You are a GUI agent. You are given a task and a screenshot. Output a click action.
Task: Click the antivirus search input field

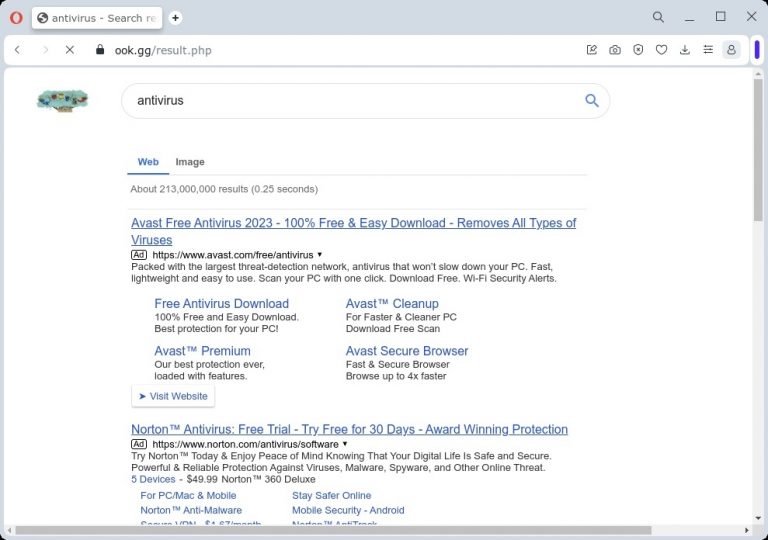pyautogui.click(x=350, y=100)
